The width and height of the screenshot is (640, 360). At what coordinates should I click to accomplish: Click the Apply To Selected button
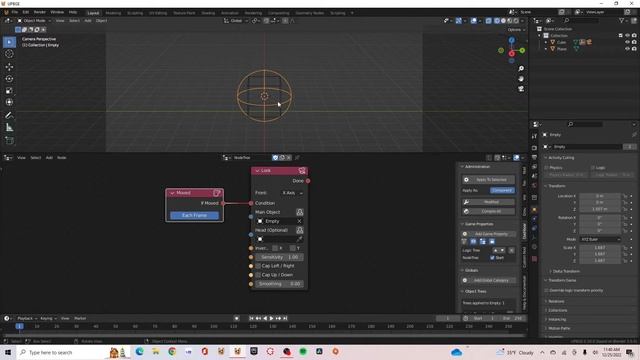pyautogui.click(x=488, y=180)
